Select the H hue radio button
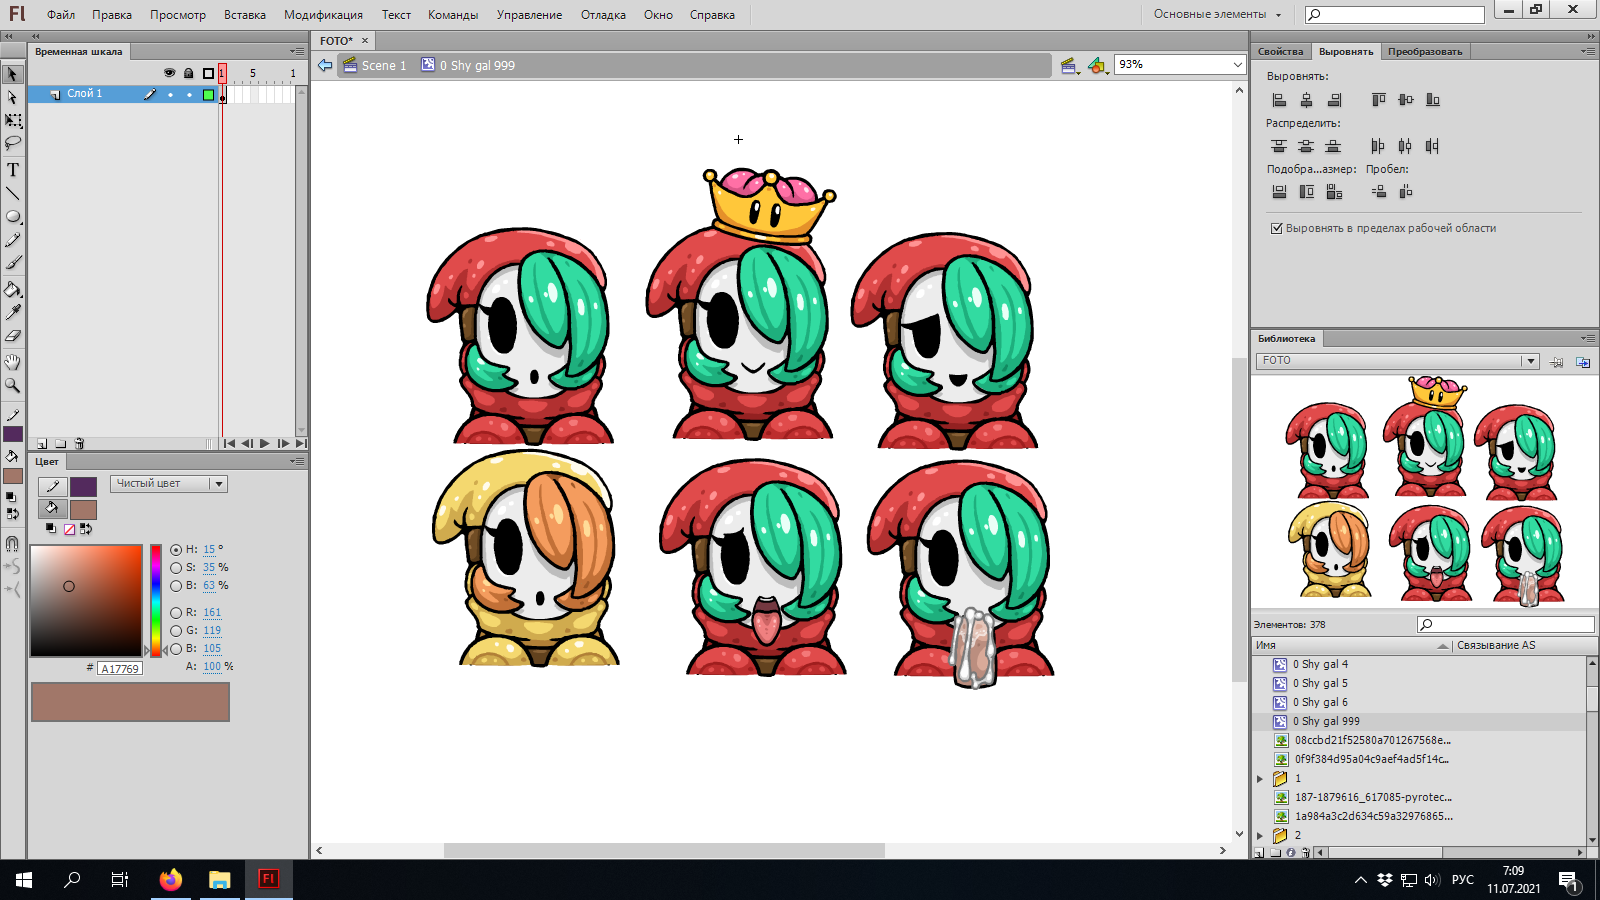1600x900 pixels. pos(176,550)
